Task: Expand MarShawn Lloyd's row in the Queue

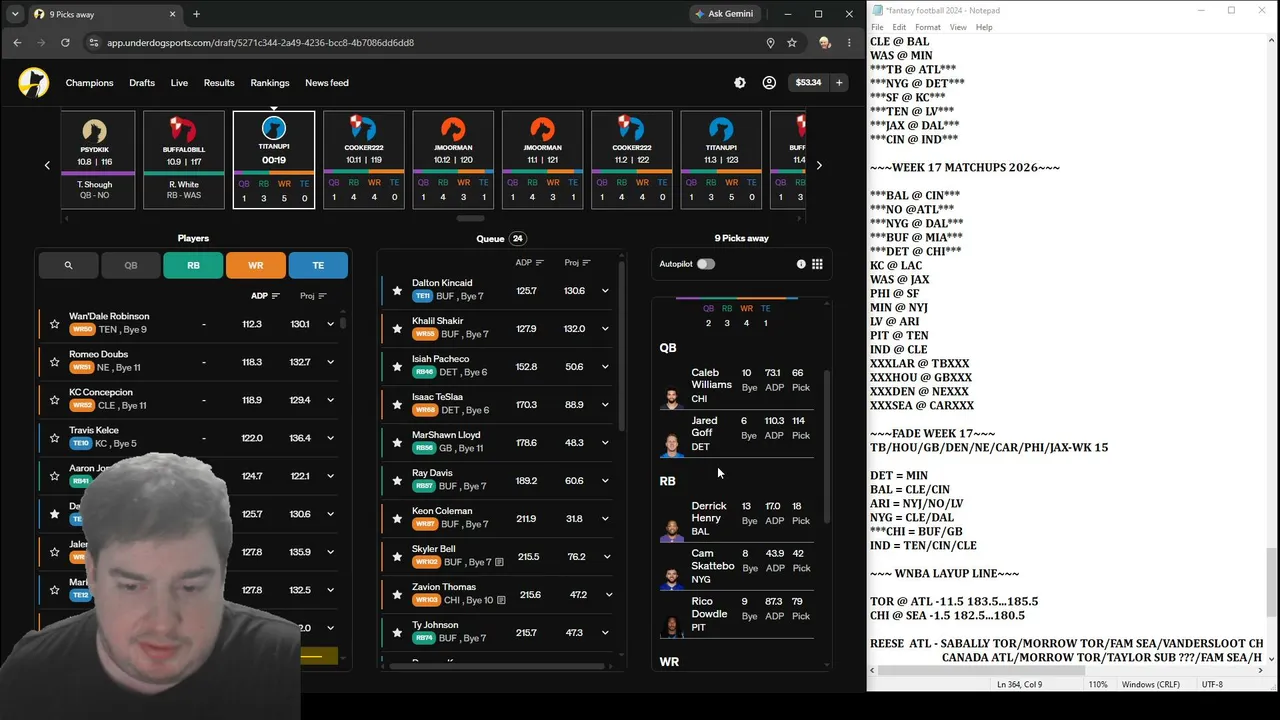Action: coord(605,443)
